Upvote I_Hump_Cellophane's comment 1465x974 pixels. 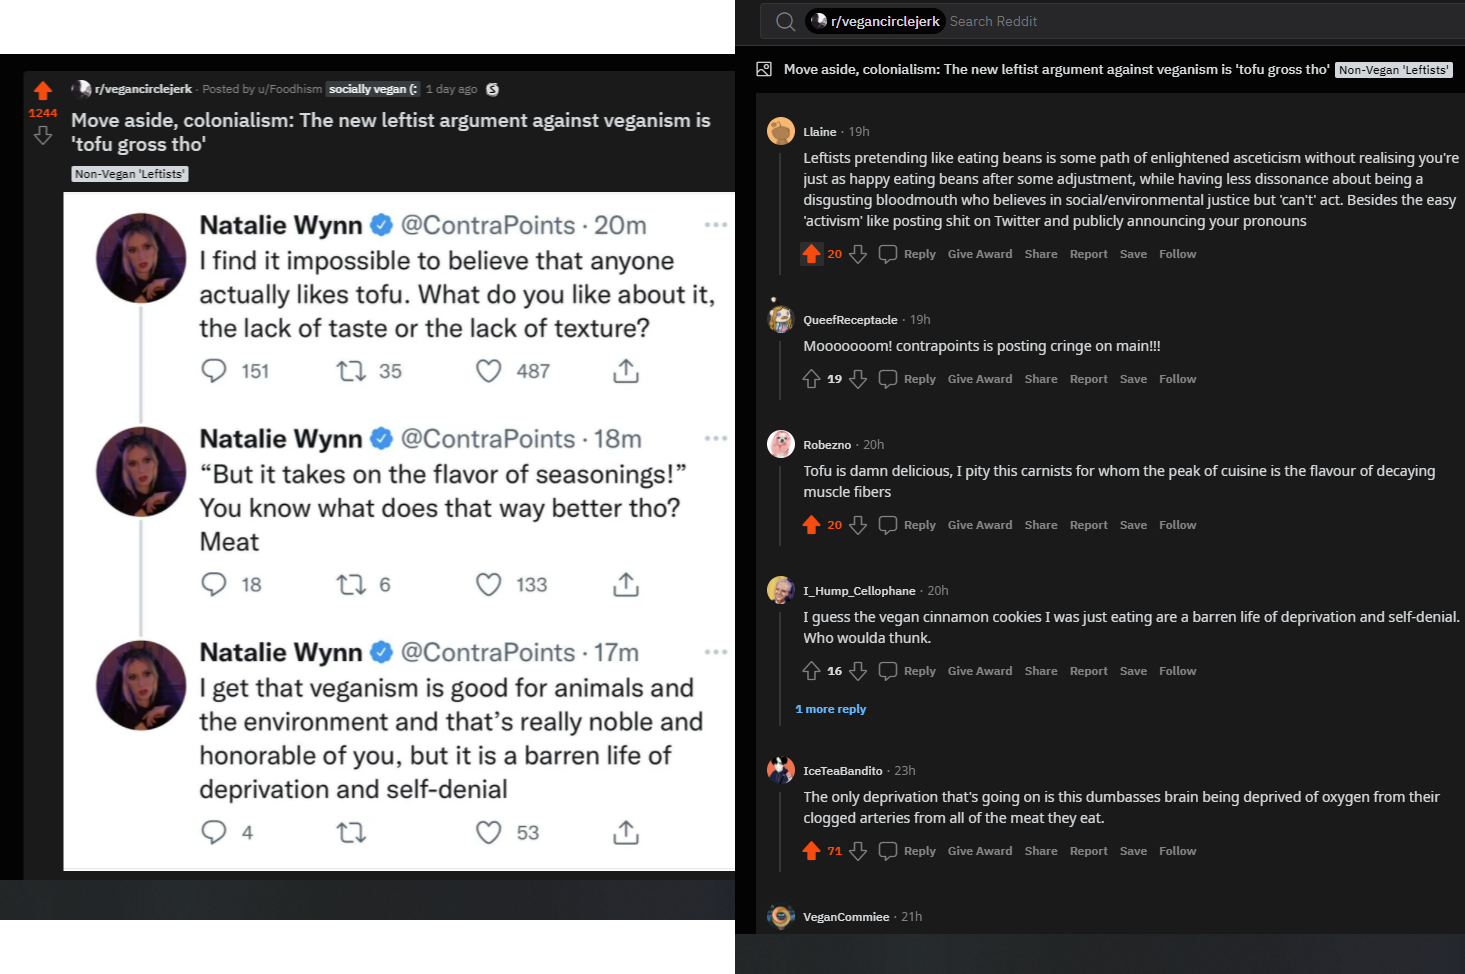click(811, 671)
